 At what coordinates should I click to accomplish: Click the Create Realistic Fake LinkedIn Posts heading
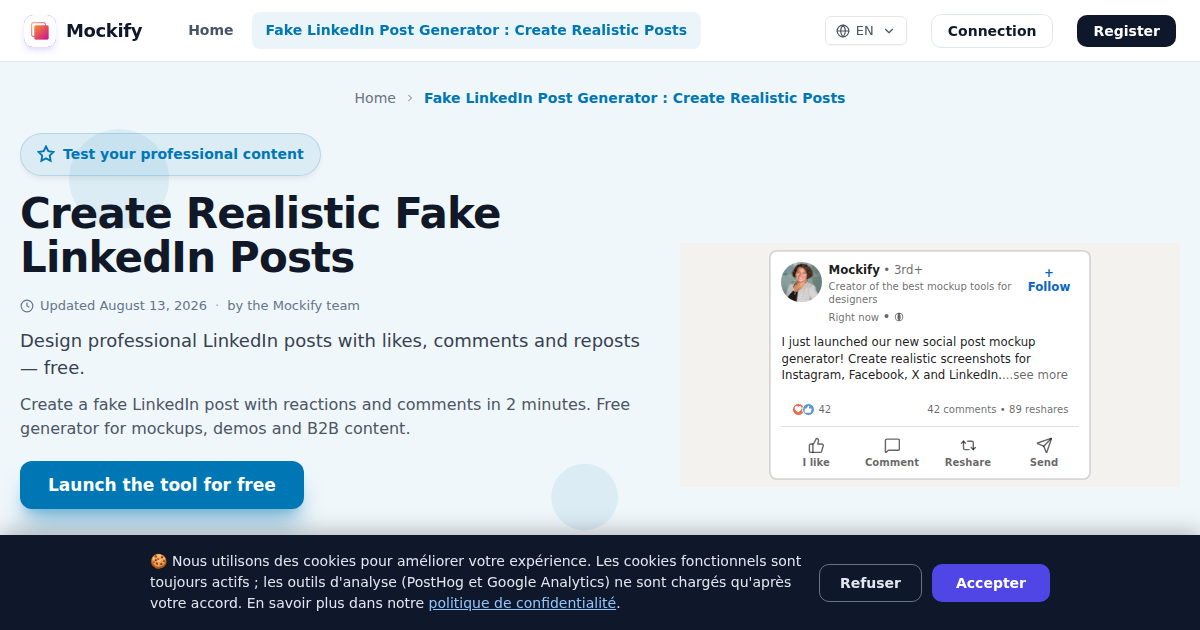(261, 235)
